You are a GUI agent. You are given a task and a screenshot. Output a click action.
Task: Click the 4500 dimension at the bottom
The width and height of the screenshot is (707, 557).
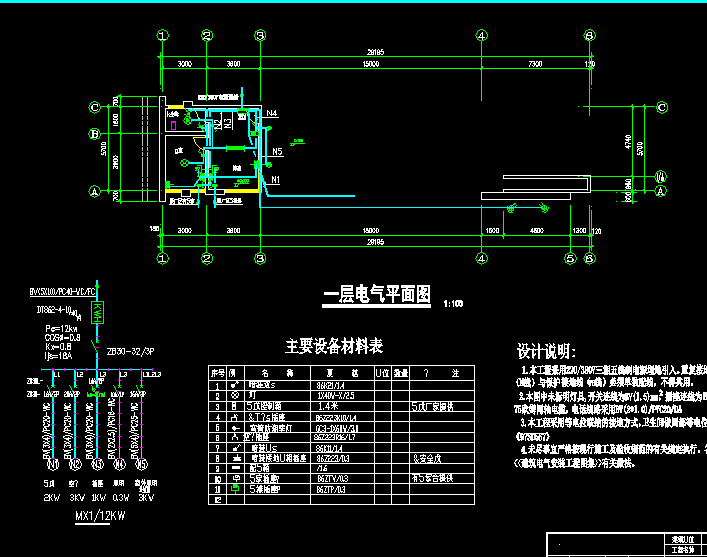tap(537, 230)
